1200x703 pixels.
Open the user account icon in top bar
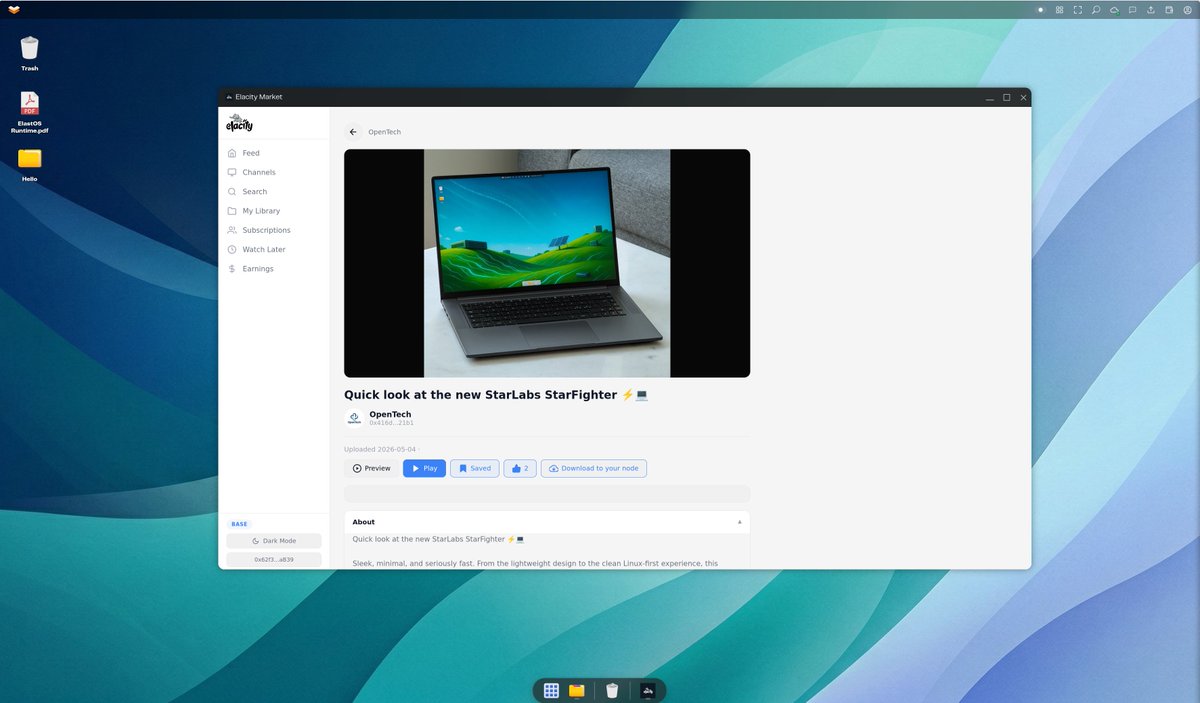tap(1187, 10)
